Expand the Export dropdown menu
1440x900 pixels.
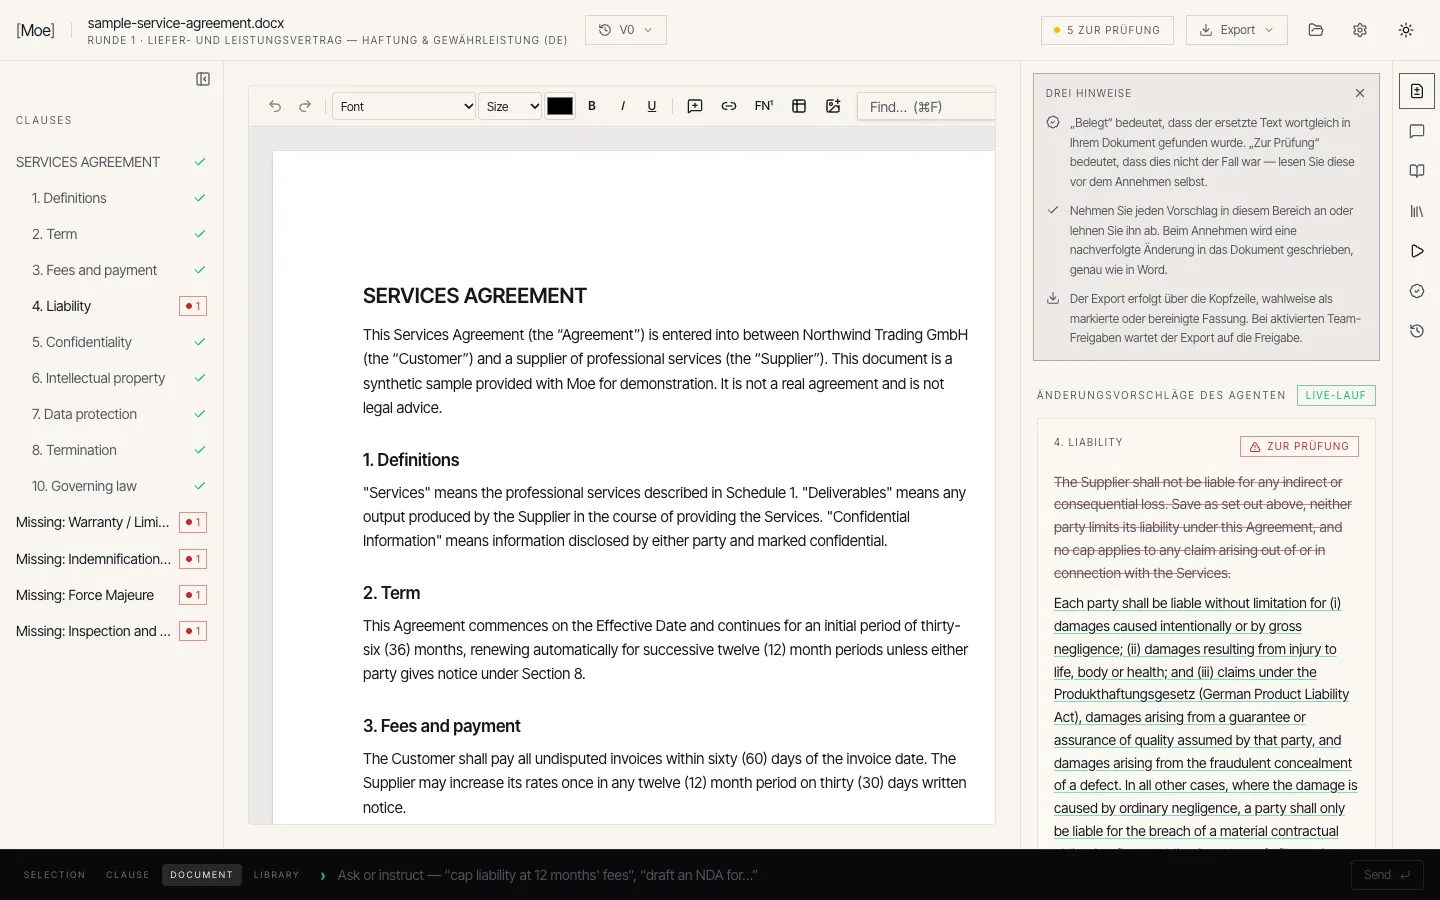[x=1237, y=30]
